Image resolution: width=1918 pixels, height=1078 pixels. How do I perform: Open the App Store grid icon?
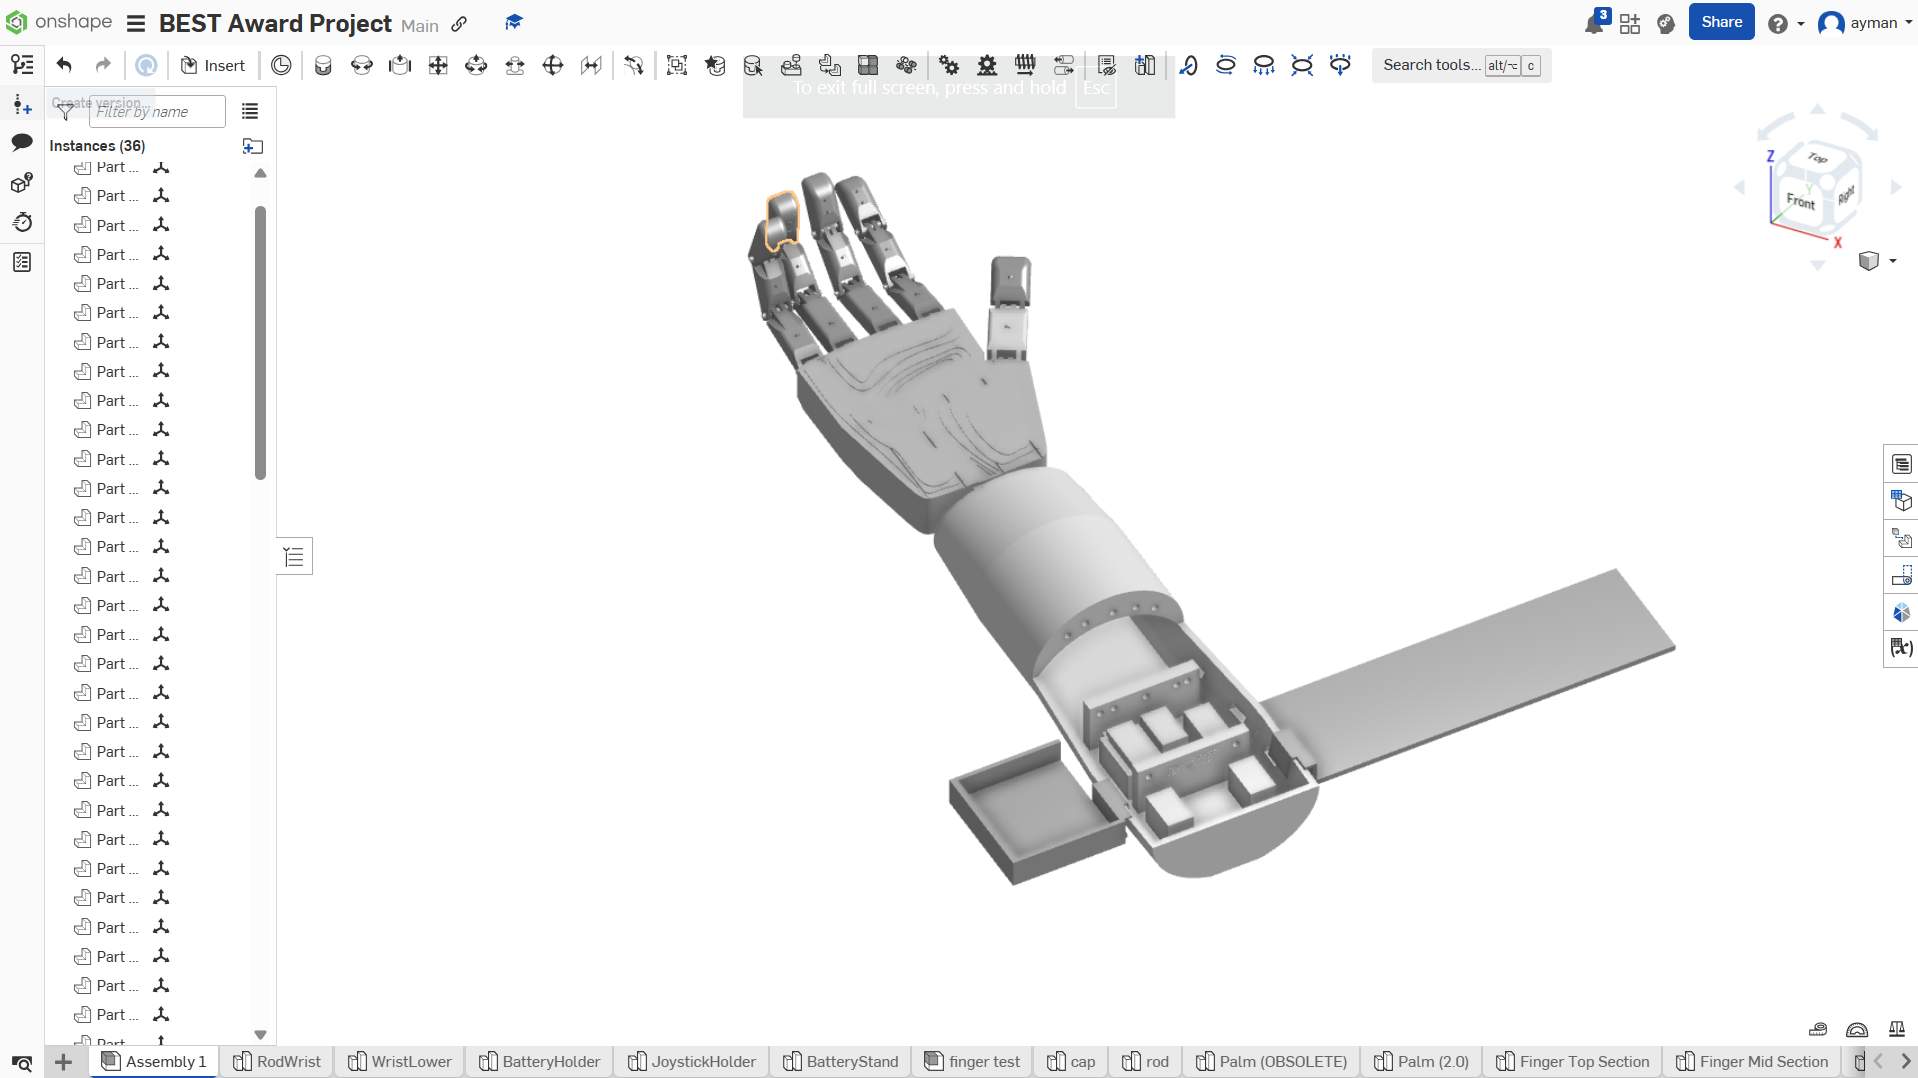1630,24
